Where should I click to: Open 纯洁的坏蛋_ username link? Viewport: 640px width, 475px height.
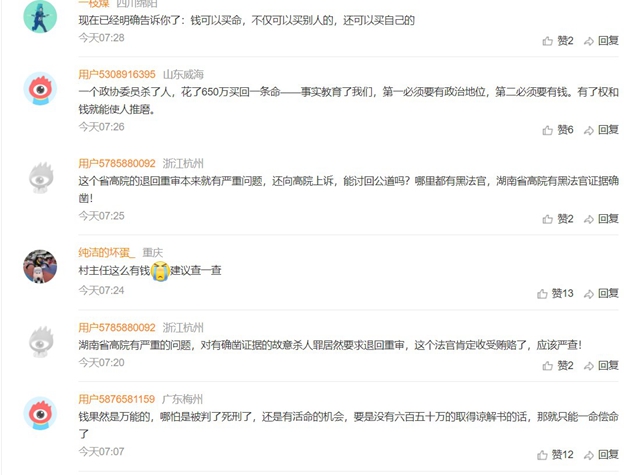tap(106, 253)
